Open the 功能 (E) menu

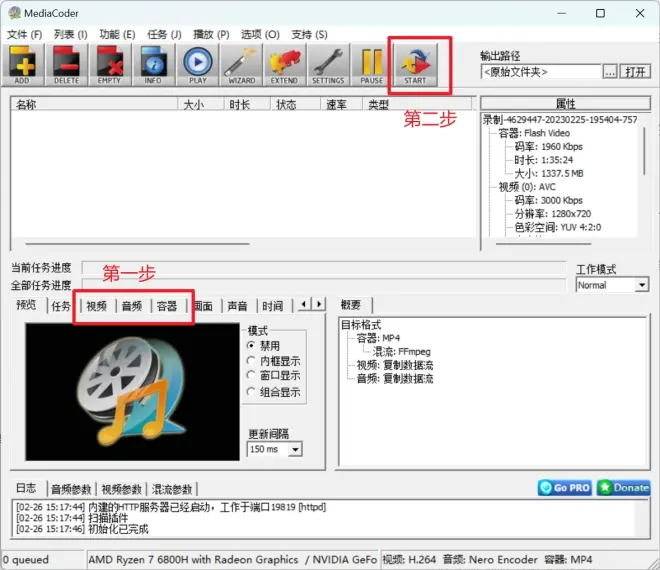point(117,35)
